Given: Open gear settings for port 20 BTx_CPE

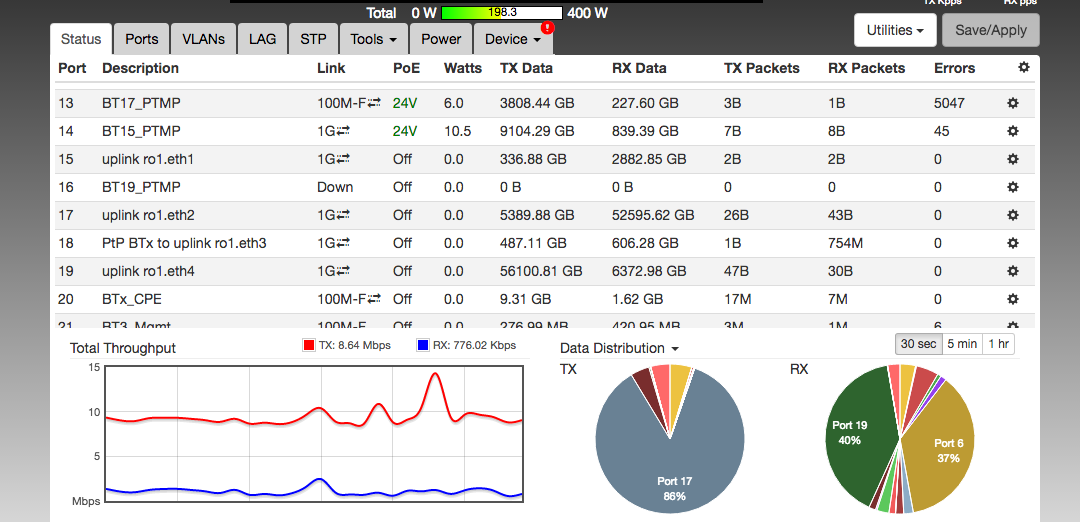Looking at the screenshot, I should [x=1012, y=299].
